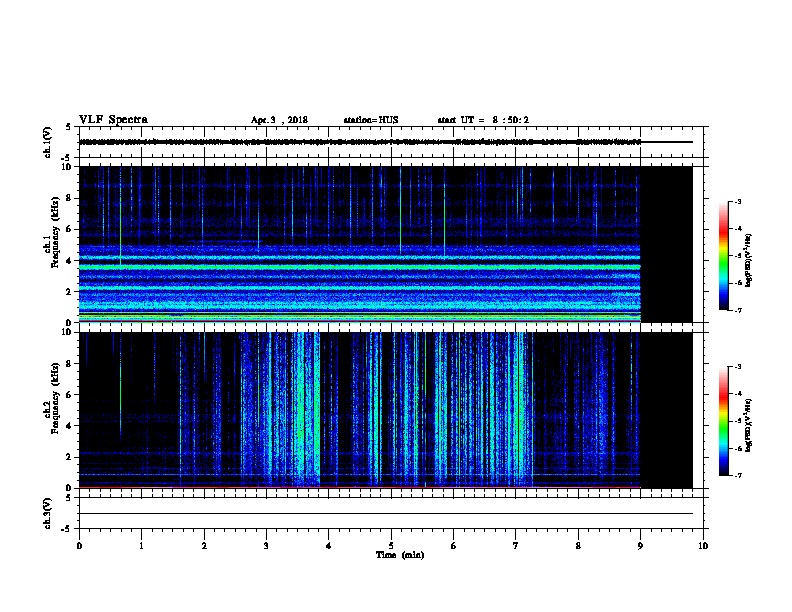The width and height of the screenshot is (792, 612).
Task: Click the "ch.3(V)" waveform axis label
Action: point(47,513)
